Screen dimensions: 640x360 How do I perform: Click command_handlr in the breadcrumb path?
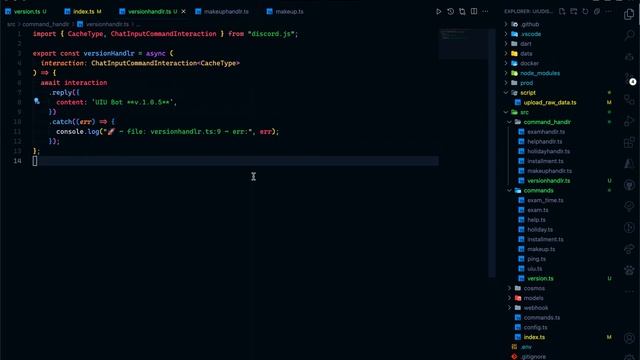46,24
